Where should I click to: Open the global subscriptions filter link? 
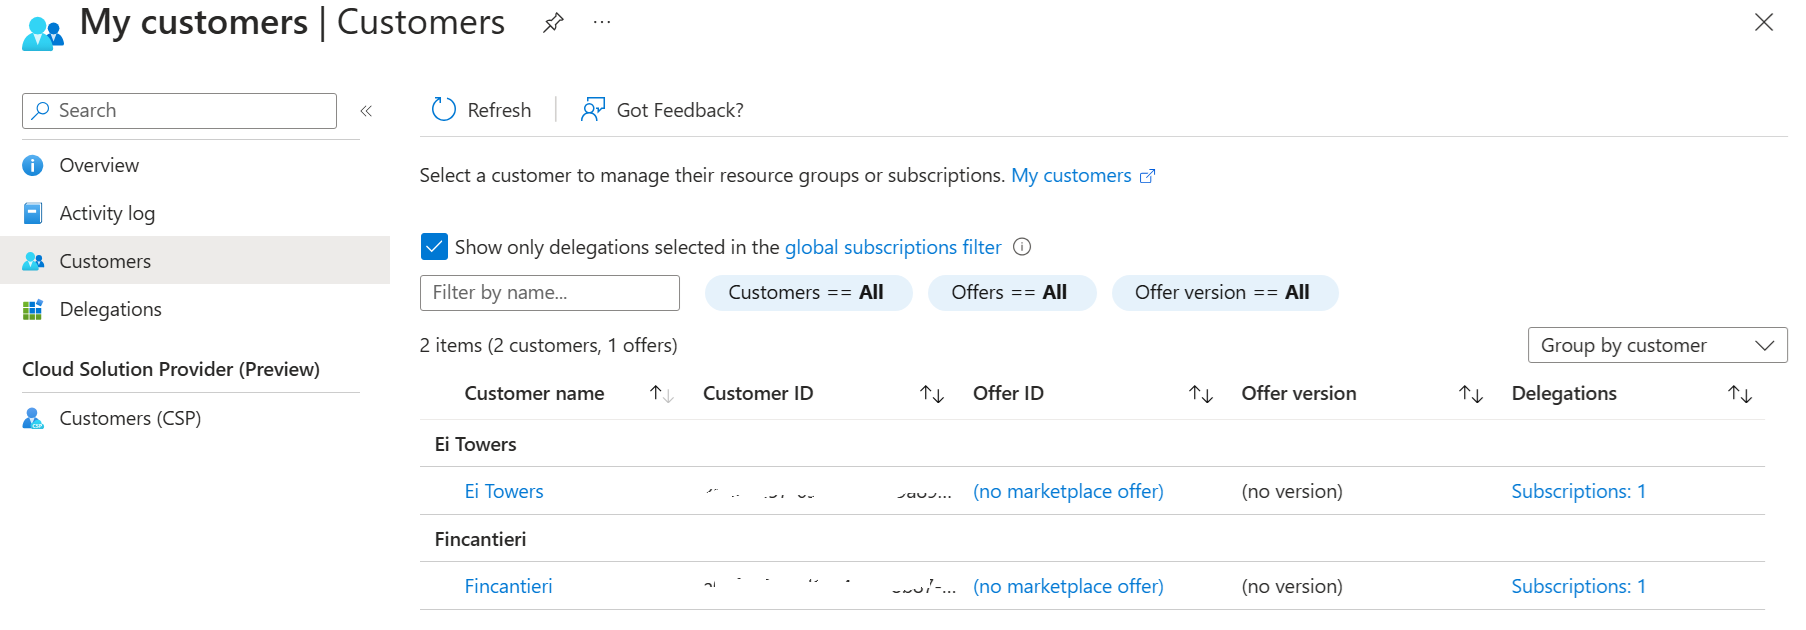[x=893, y=247]
